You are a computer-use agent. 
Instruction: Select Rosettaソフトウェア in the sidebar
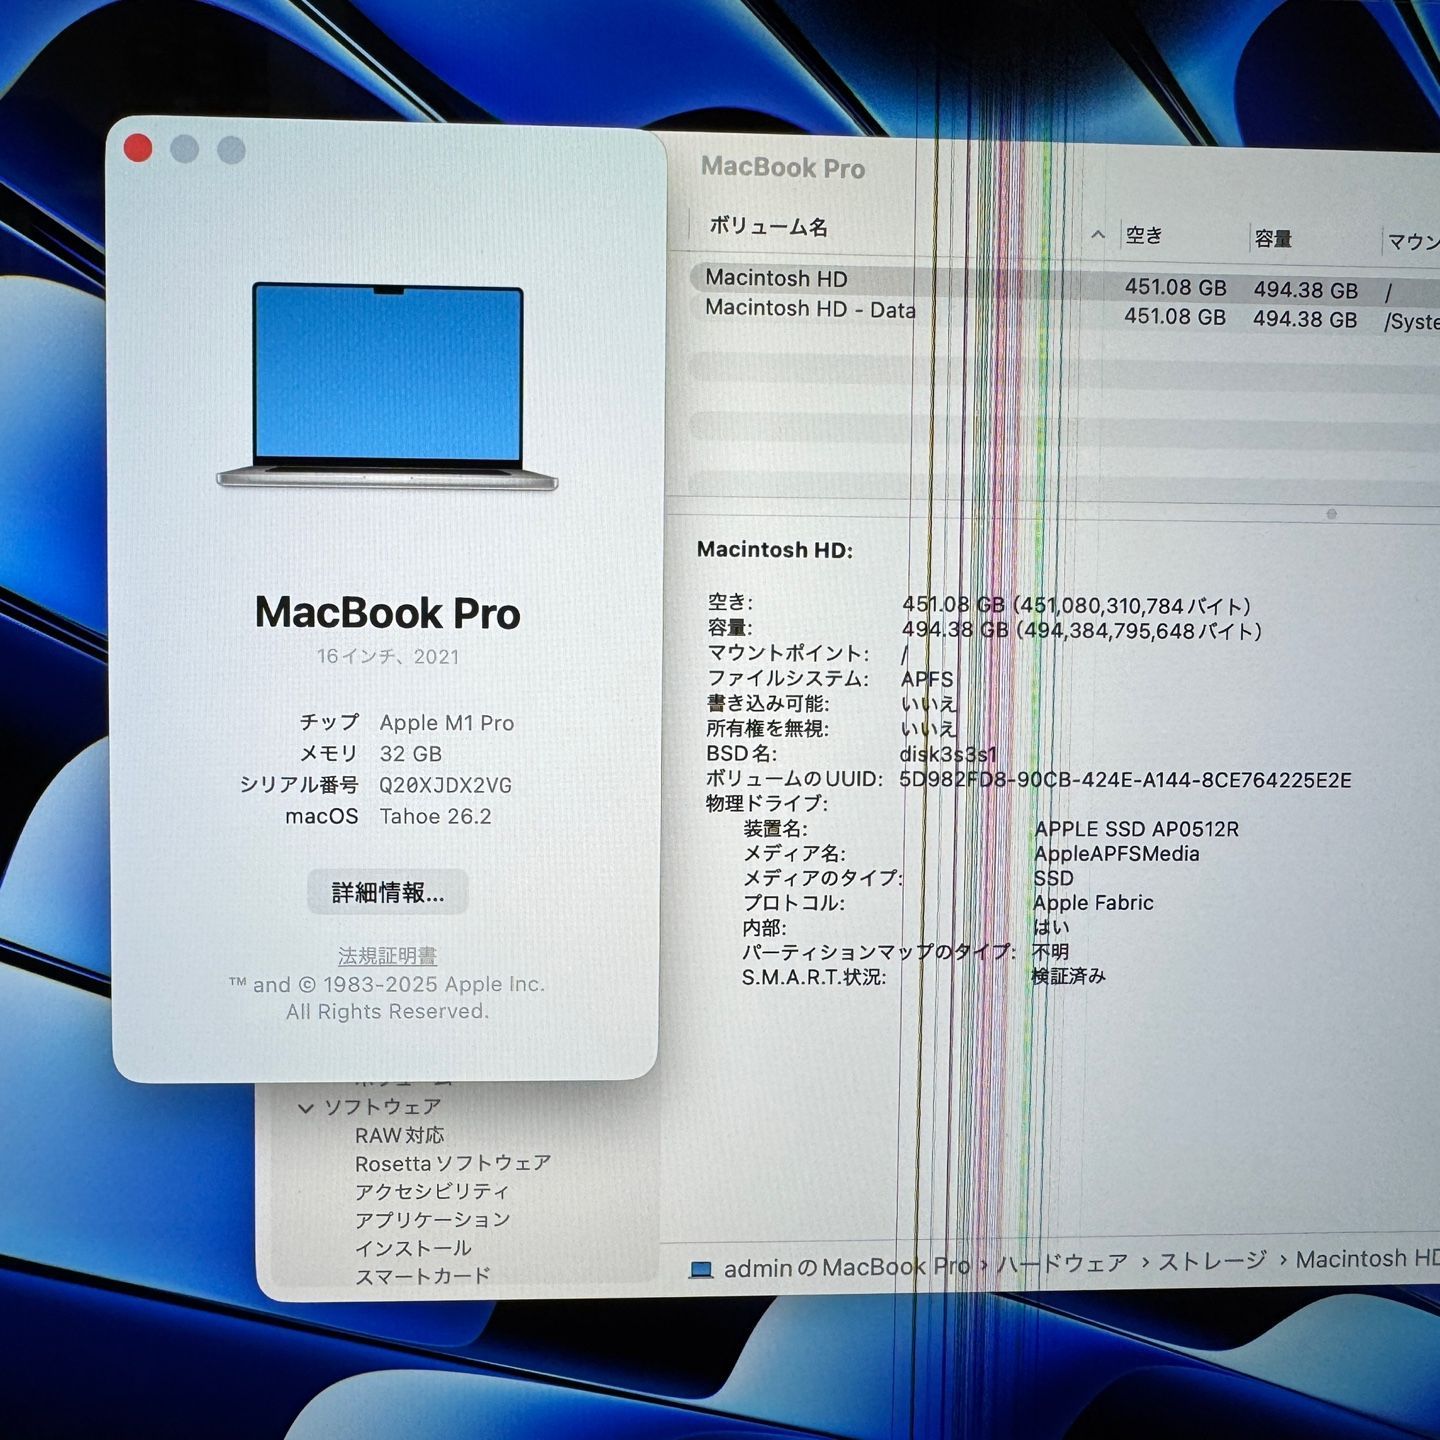pyautogui.click(x=453, y=1163)
